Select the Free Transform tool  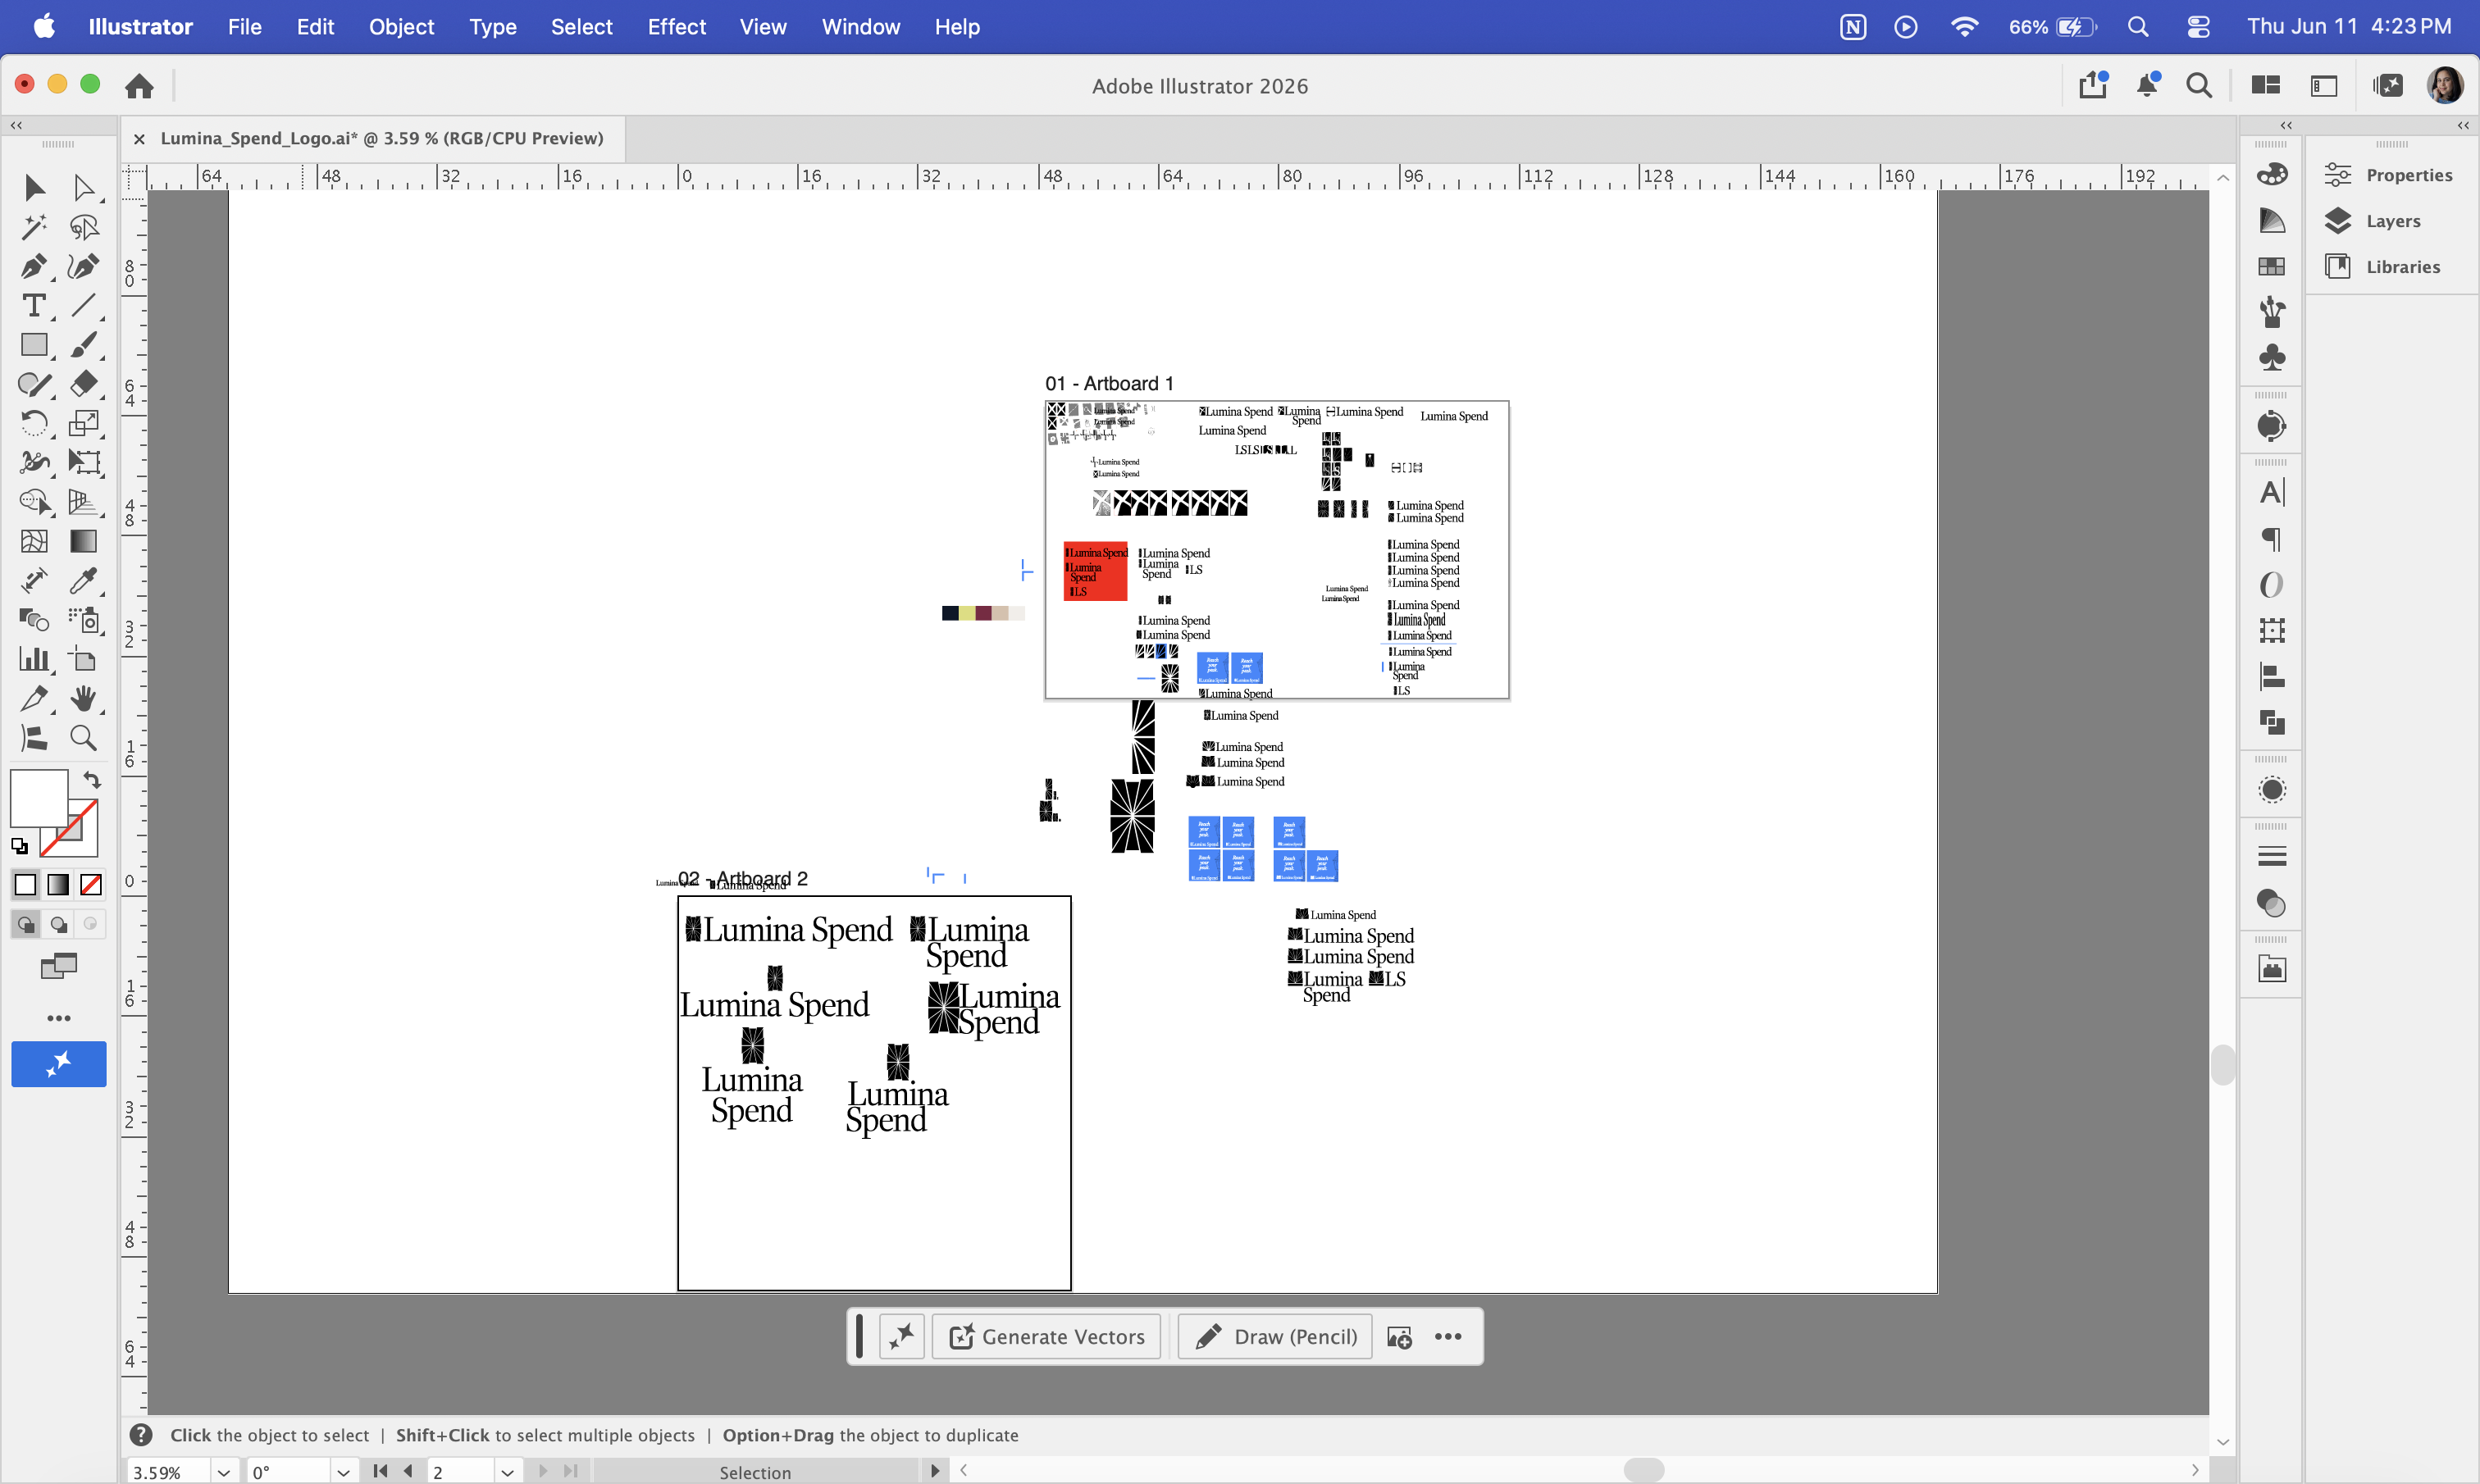tap(84, 462)
